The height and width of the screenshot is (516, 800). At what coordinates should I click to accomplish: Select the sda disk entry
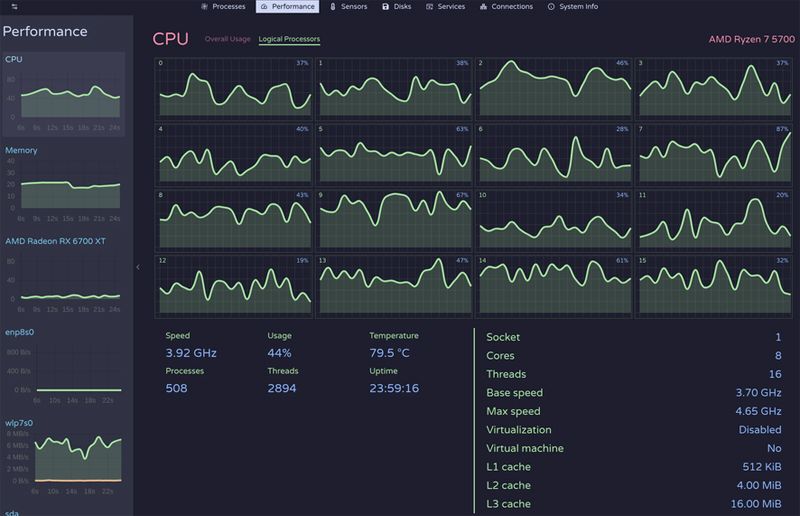[12, 512]
